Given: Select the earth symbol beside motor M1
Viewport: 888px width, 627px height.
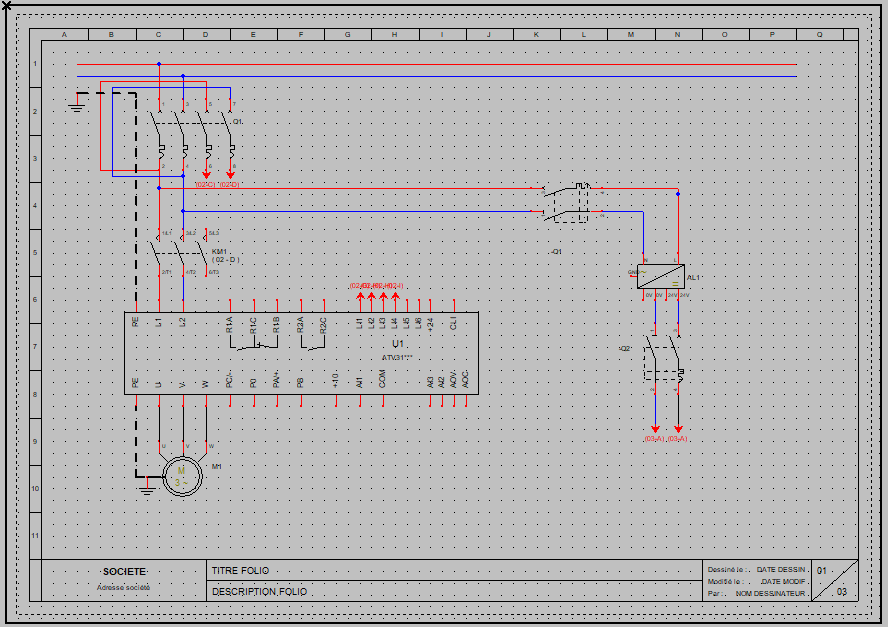Looking at the screenshot, I should 146,489.
